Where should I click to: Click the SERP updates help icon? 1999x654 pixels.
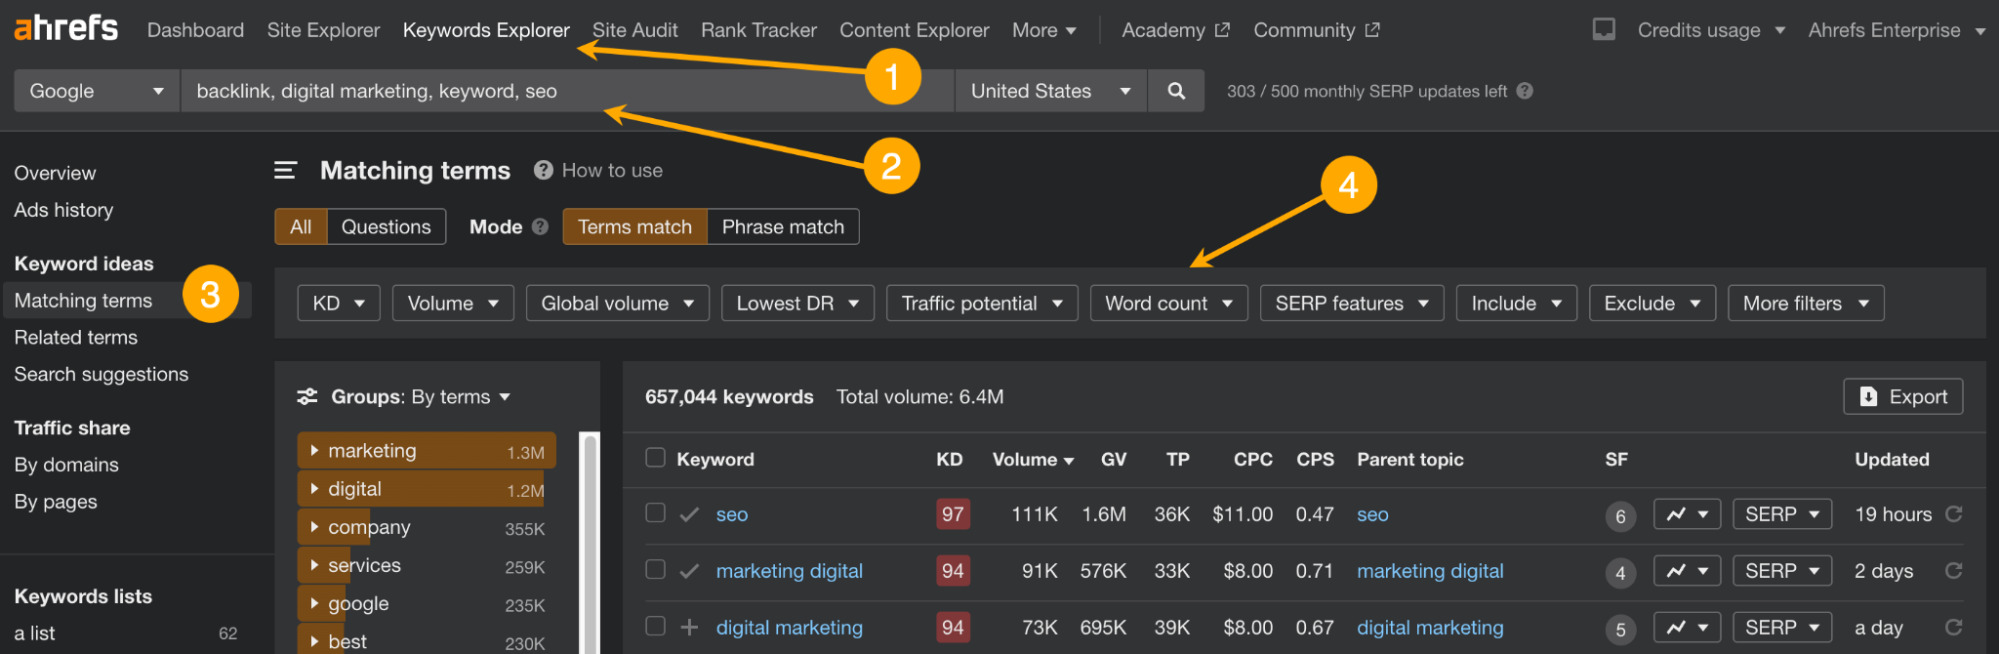[x=1525, y=91]
